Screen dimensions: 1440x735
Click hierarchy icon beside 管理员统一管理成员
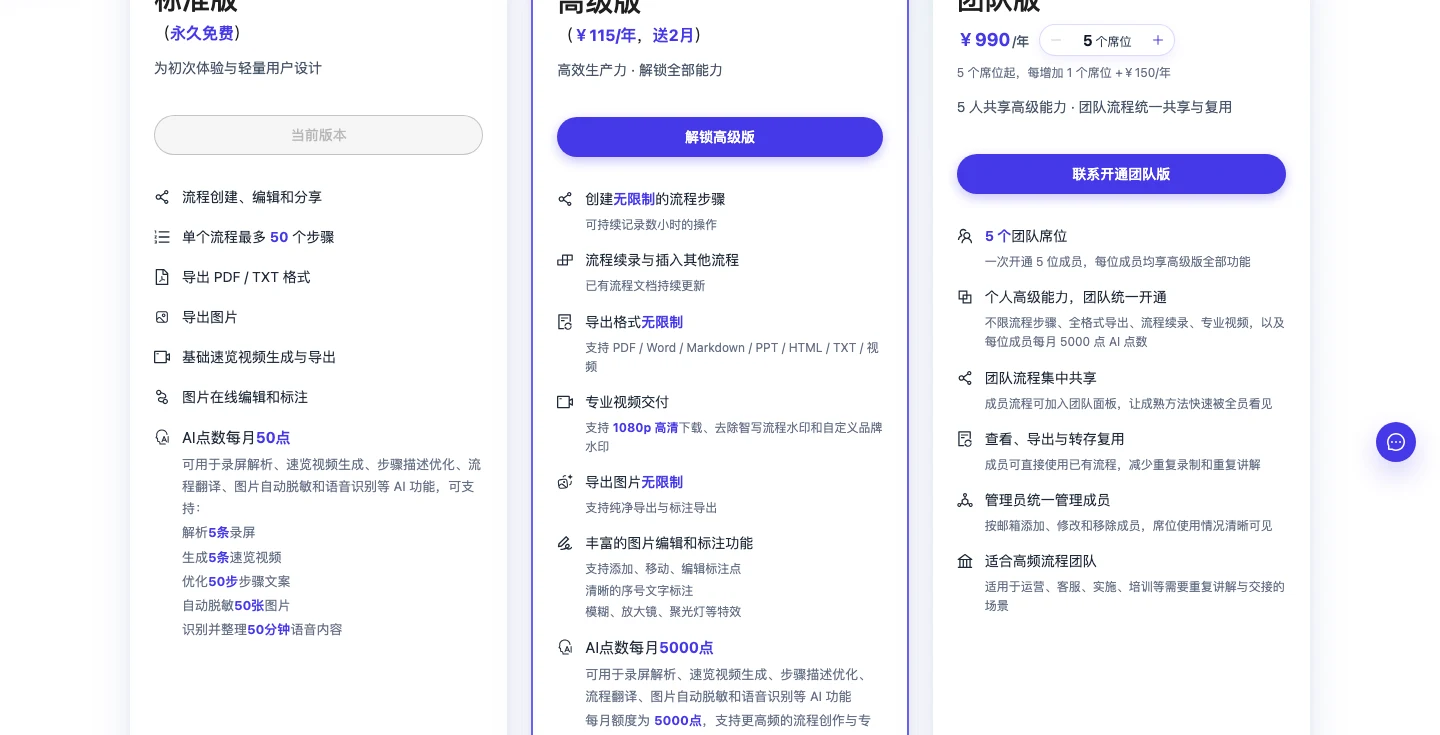[x=965, y=500]
